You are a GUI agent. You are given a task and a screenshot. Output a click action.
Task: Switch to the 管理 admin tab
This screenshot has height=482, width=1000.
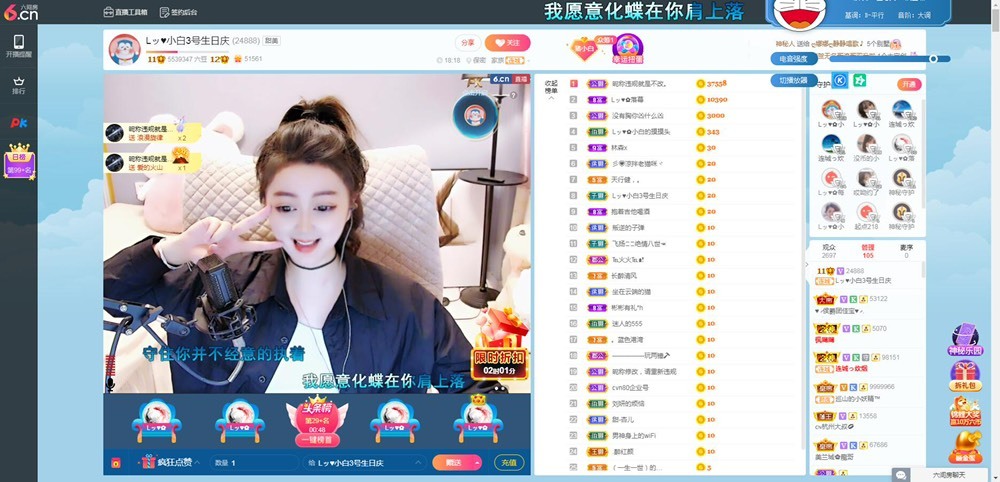pos(868,251)
